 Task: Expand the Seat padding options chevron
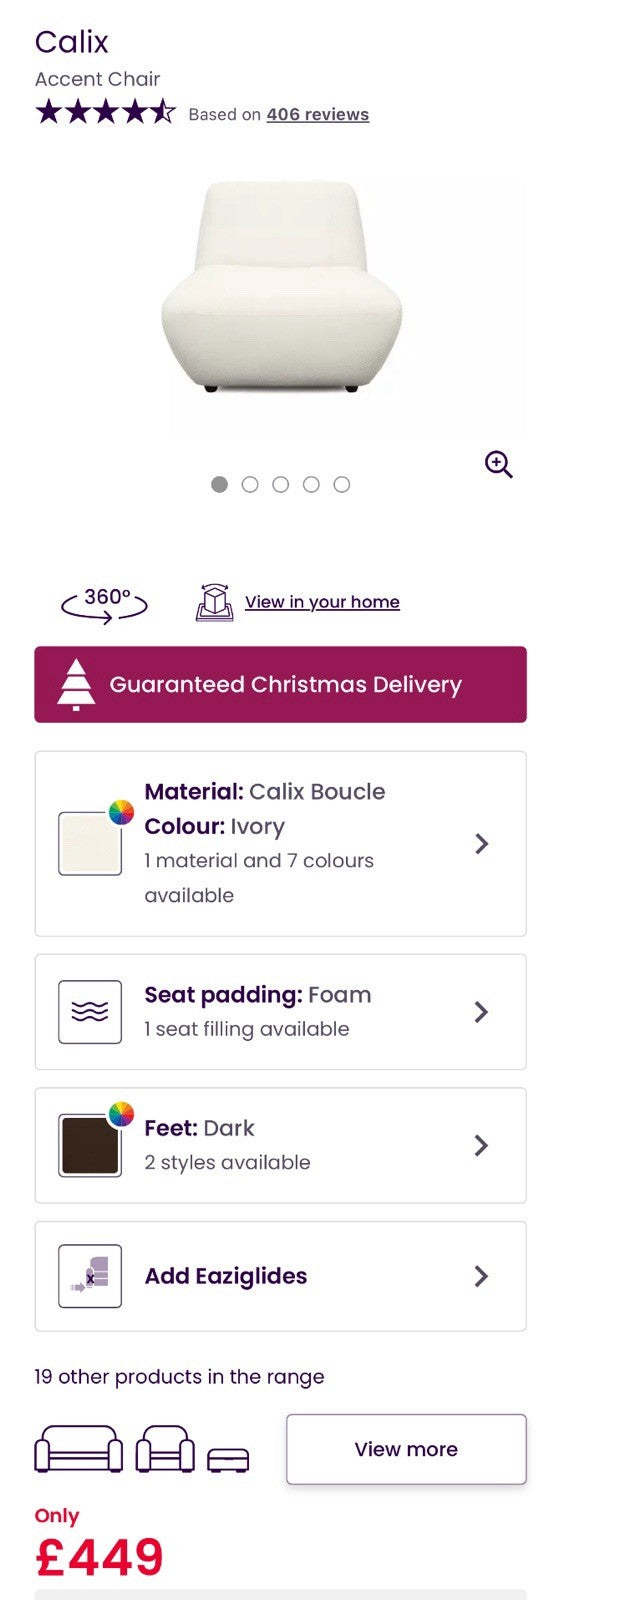click(x=481, y=1012)
